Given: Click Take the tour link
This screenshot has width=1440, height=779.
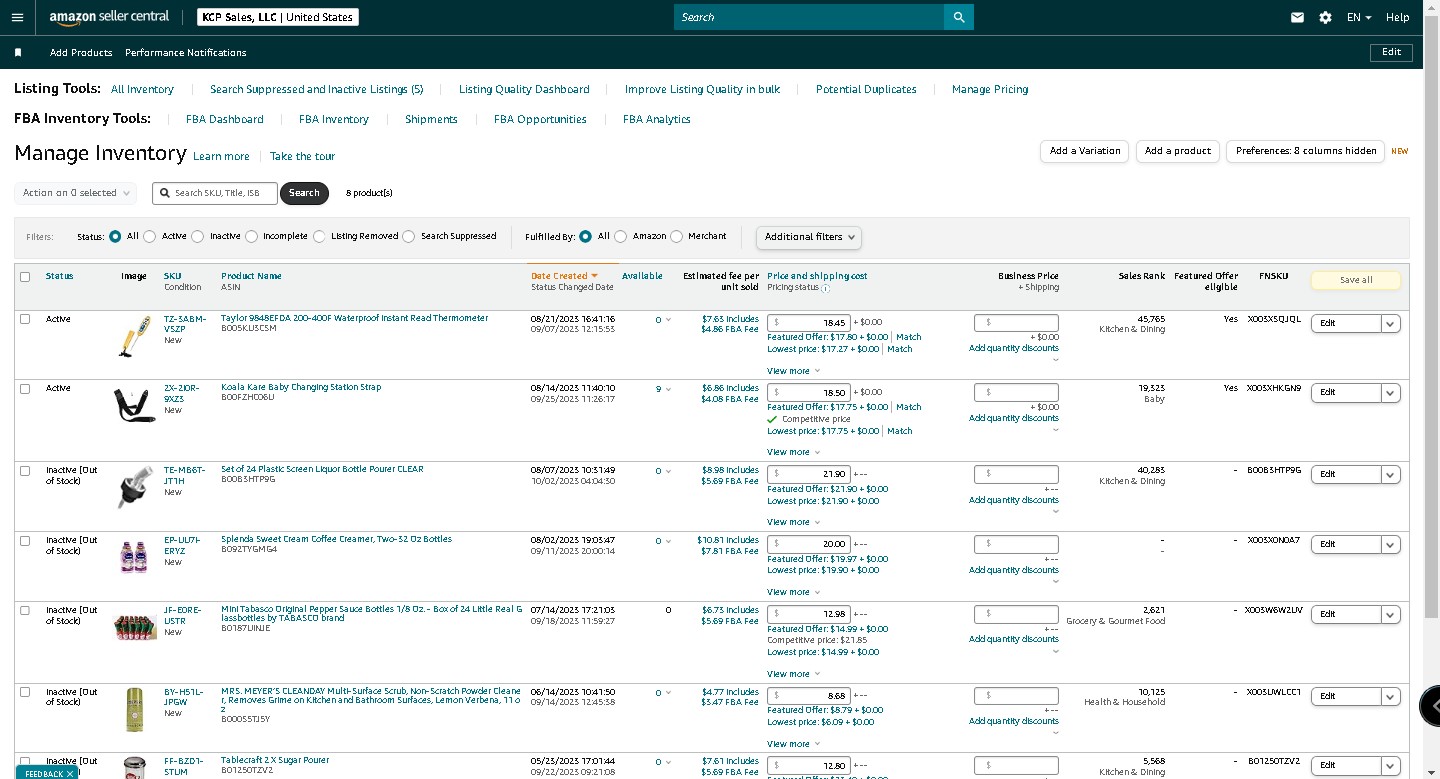Looking at the screenshot, I should tap(302, 156).
